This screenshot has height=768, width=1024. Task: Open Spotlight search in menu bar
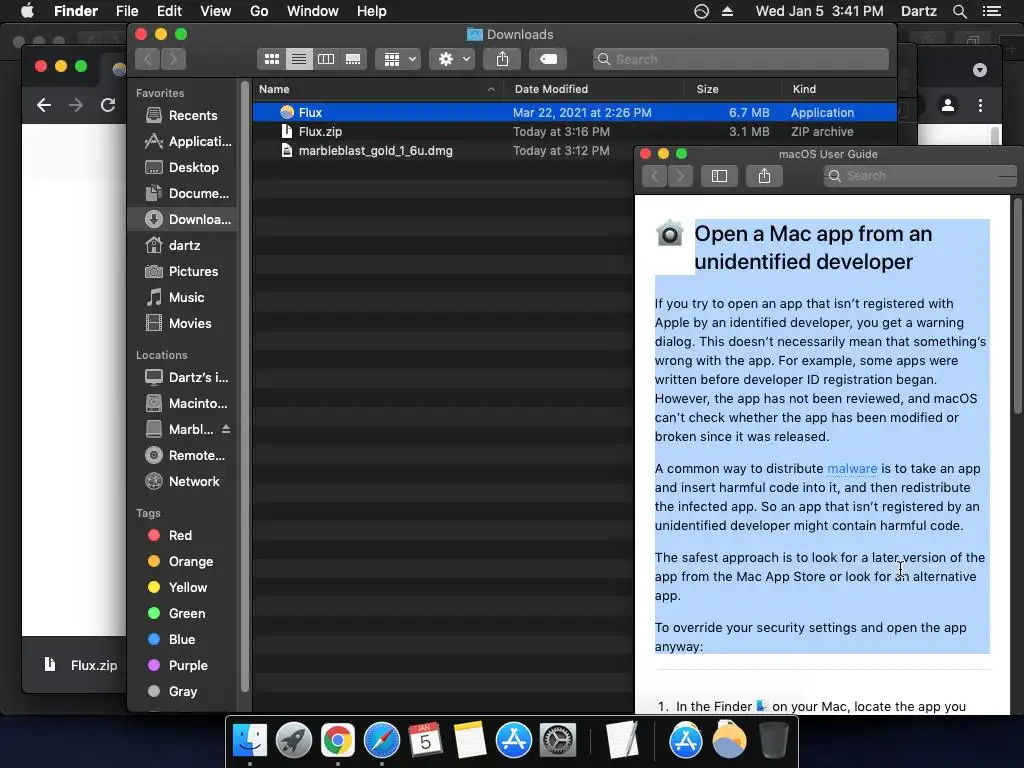[959, 11]
